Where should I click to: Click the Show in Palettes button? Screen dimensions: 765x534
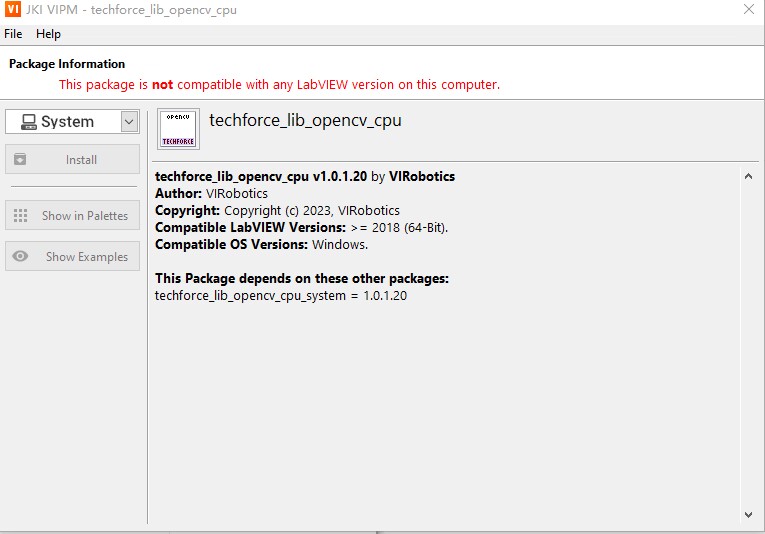click(72, 216)
